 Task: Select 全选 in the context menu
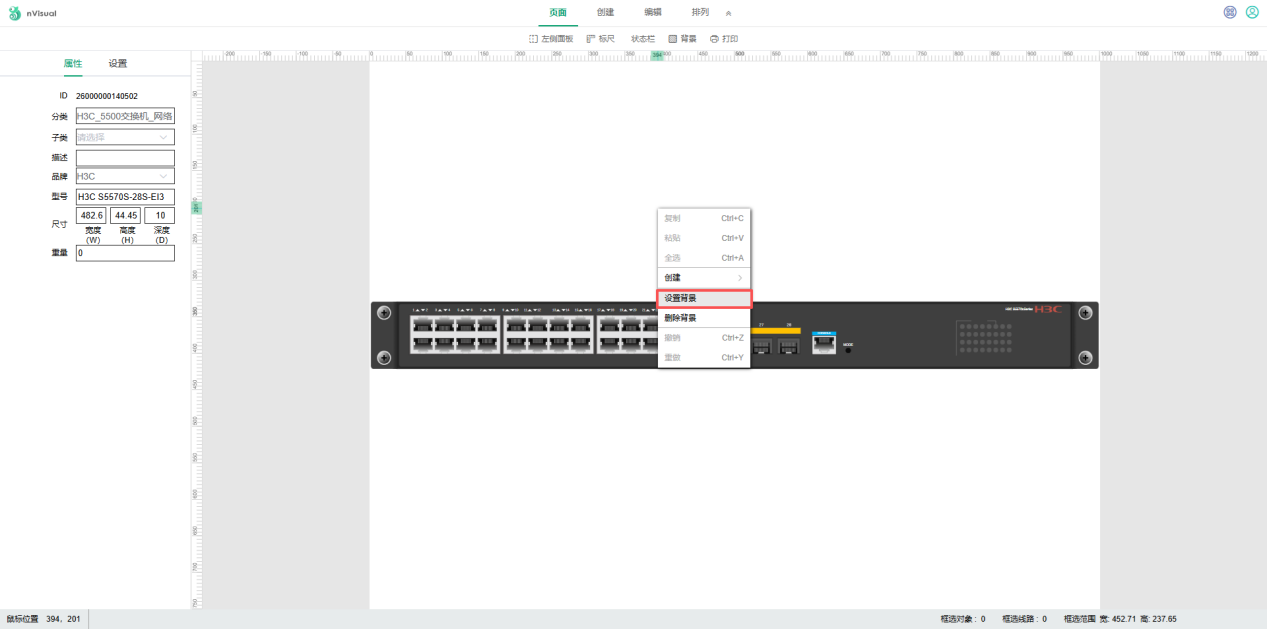tap(704, 258)
